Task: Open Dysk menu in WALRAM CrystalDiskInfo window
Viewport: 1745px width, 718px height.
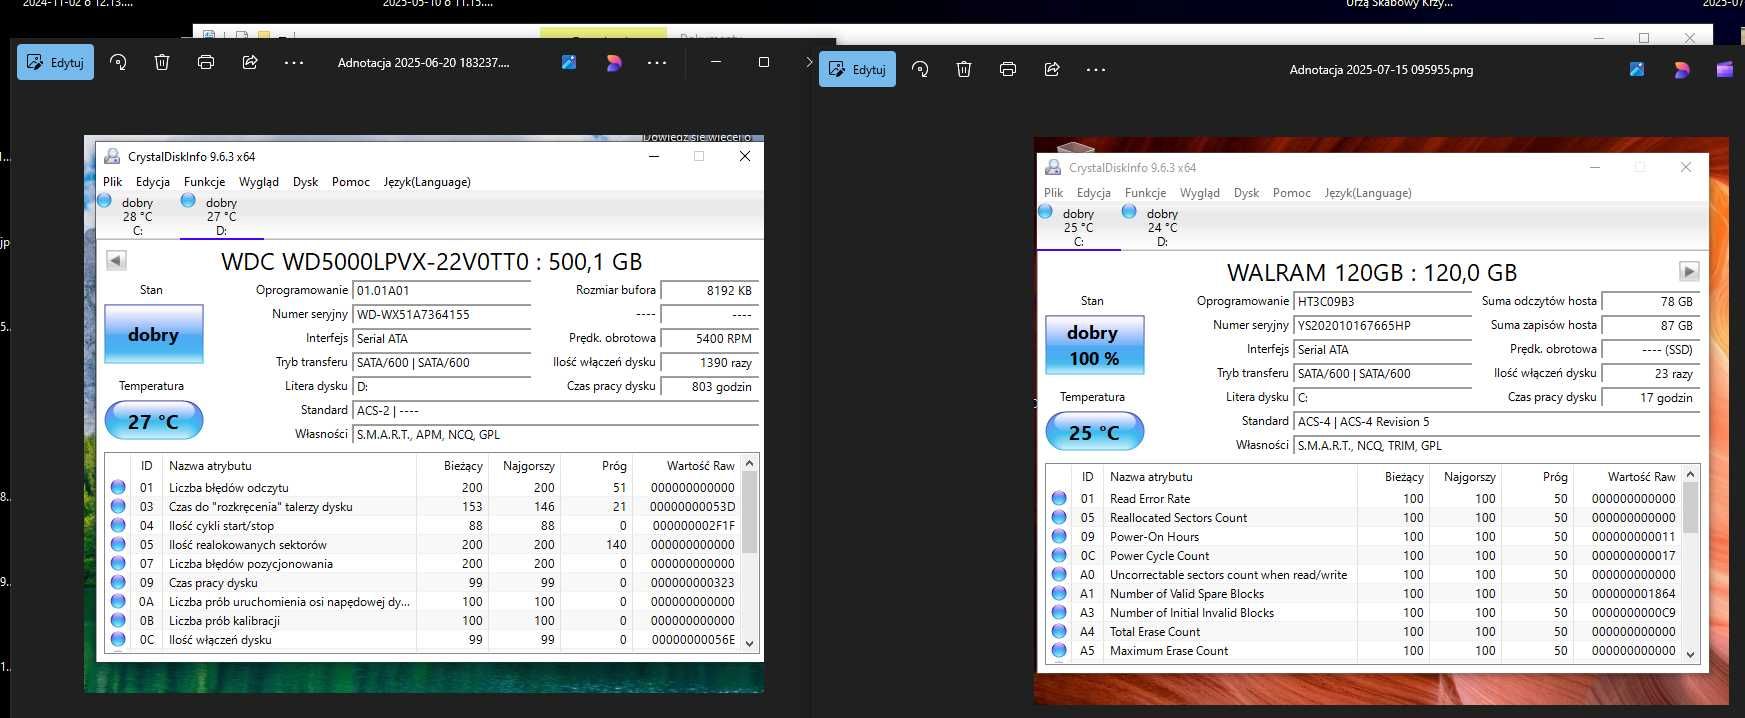Action: click(1246, 192)
